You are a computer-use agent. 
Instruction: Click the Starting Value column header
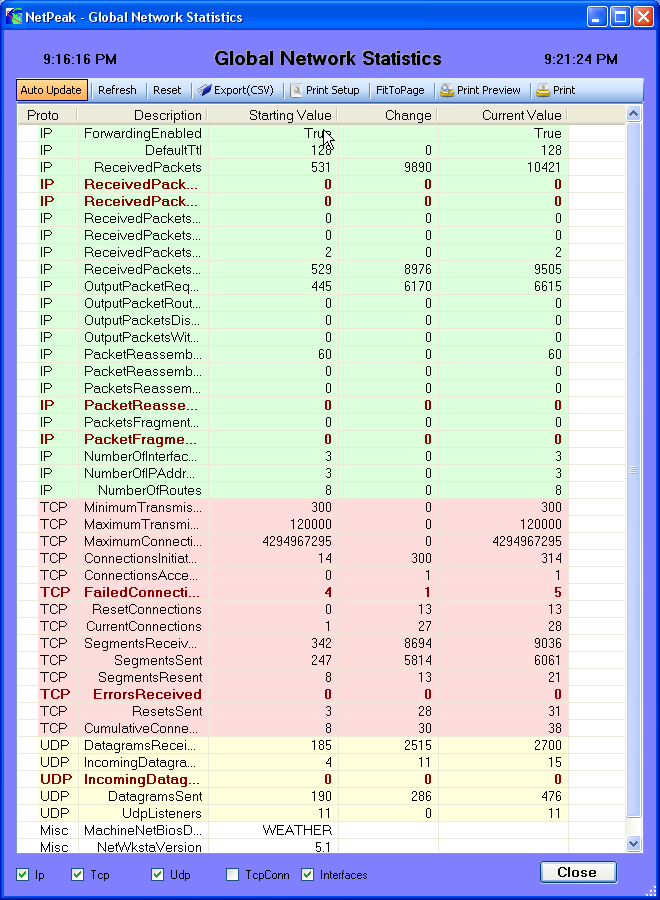click(x=272, y=115)
